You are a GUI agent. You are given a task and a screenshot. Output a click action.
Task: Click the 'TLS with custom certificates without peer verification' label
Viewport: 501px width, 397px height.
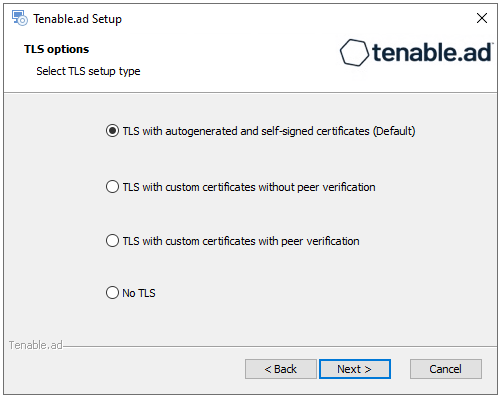(x=249, y=187)
